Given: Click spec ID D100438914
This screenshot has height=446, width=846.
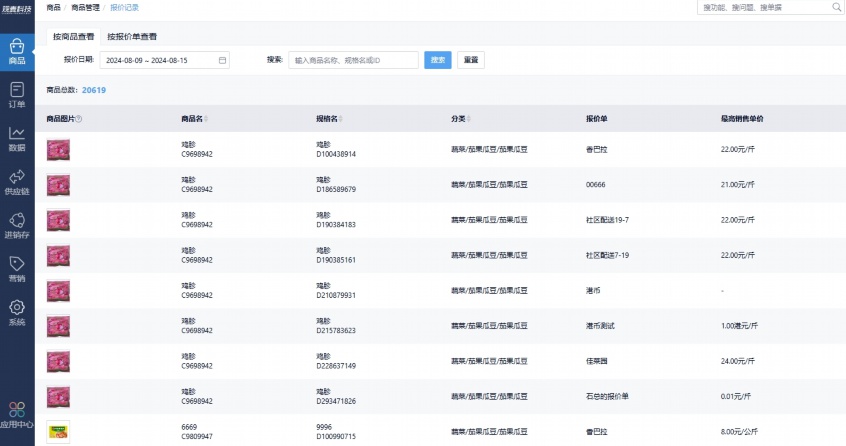Looking at the screenshot, I should (336, 154).
